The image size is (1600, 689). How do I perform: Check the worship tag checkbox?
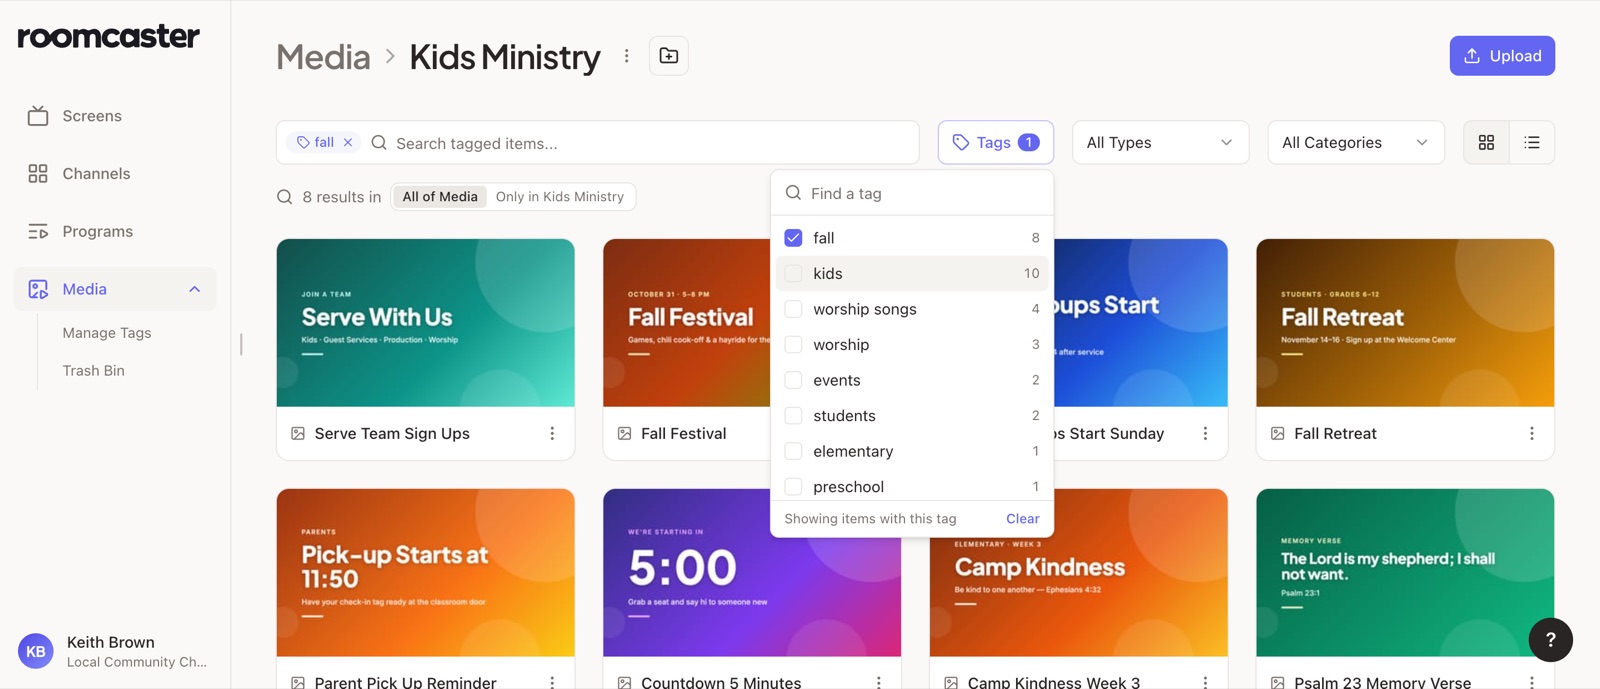(793, 345)
